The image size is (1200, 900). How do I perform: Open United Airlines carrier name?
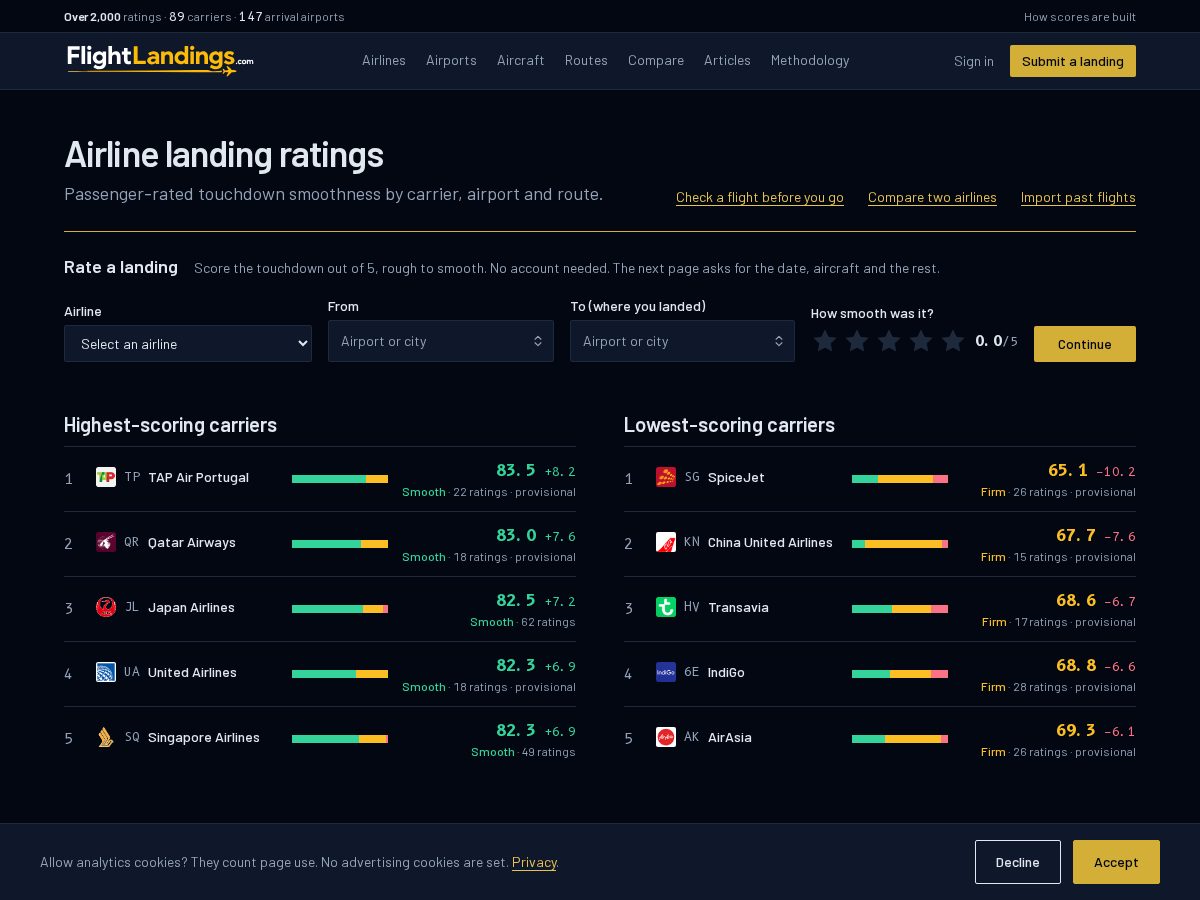click(x=192, y=672)
